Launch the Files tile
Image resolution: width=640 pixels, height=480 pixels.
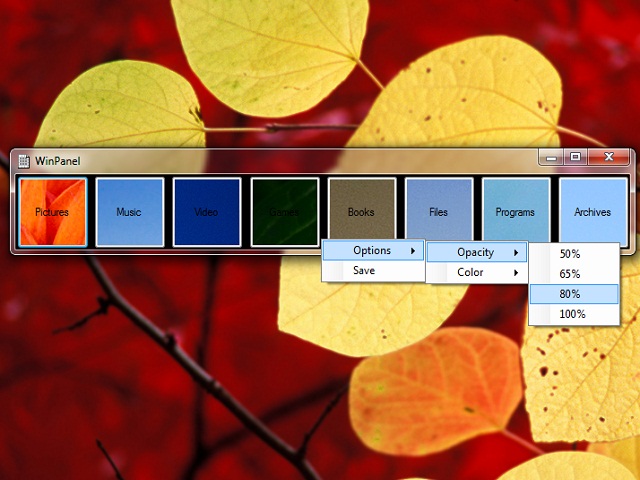coord(439,209)
